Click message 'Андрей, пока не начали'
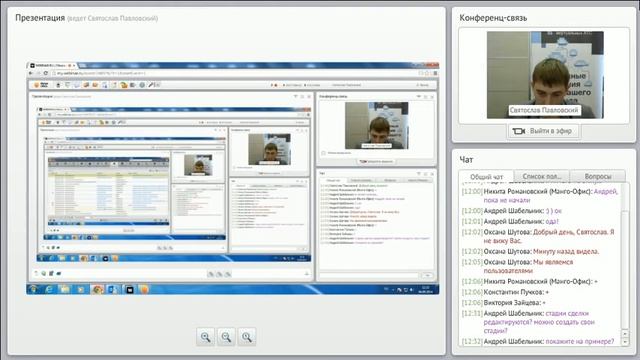 (551, 196)
